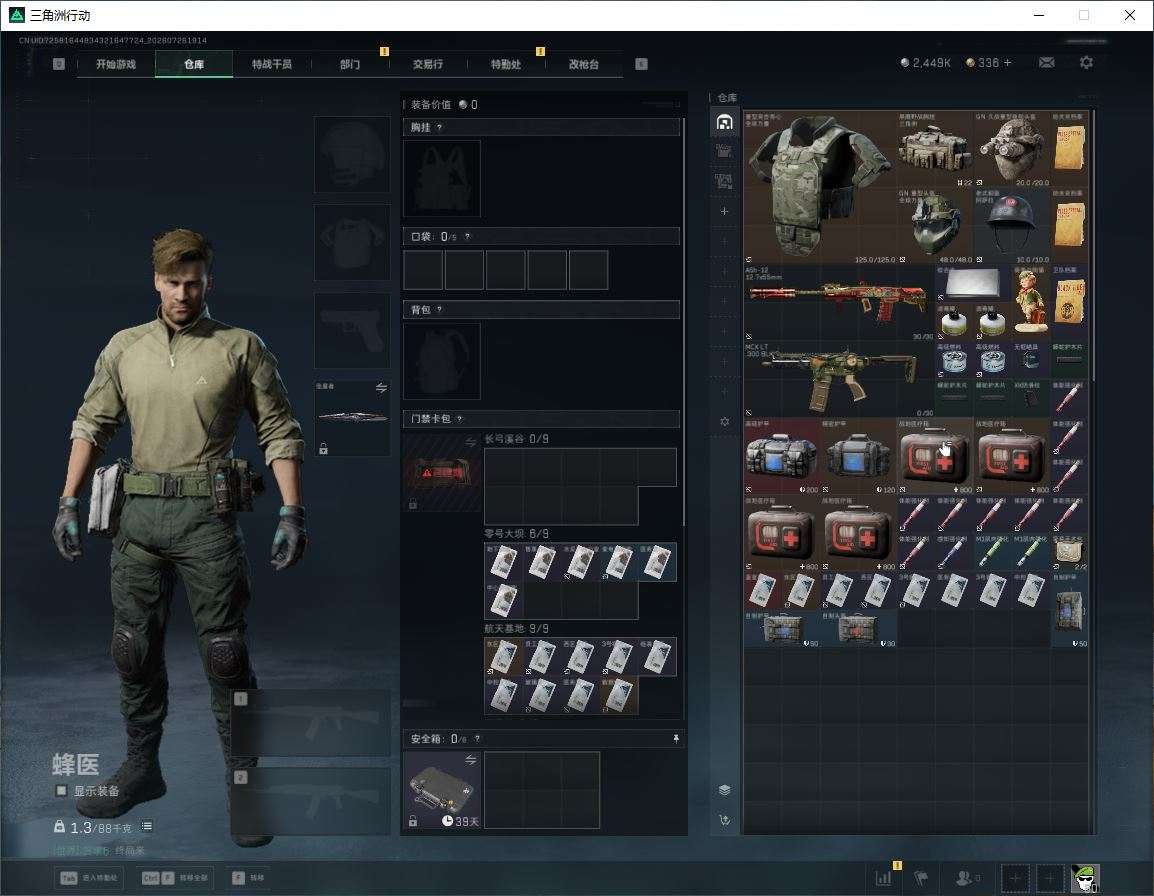Click the warehouse sidebar settings gear
This screenshot has width=1154, height=896.
(724, 422)
